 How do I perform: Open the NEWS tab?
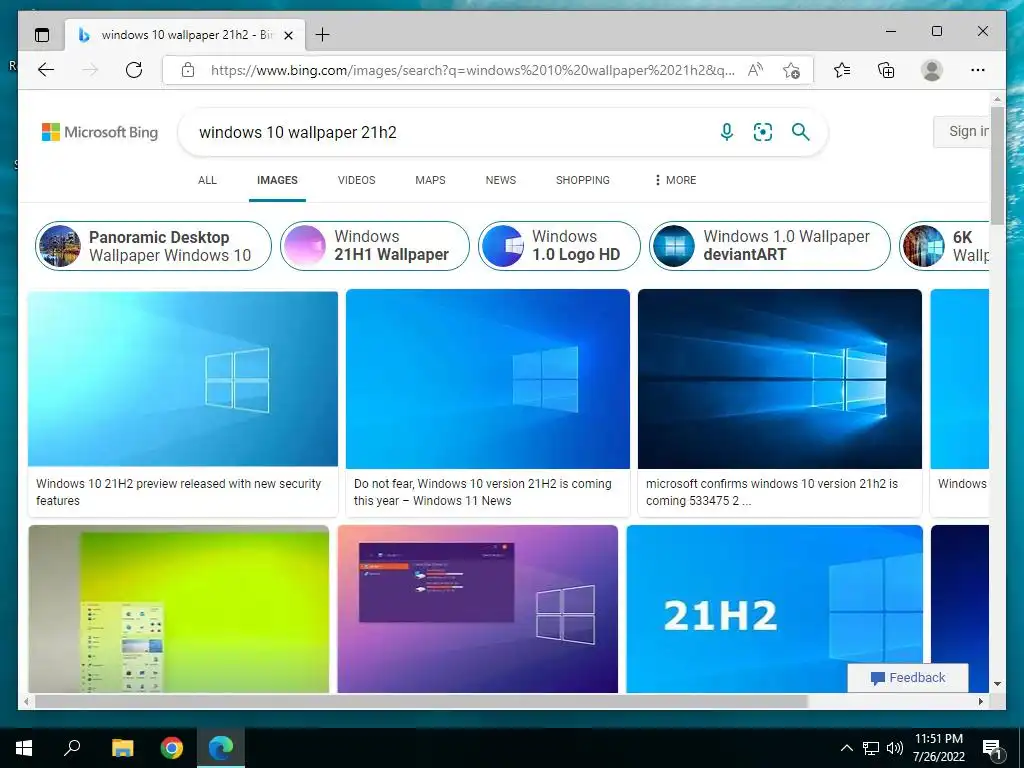[501, 180]
